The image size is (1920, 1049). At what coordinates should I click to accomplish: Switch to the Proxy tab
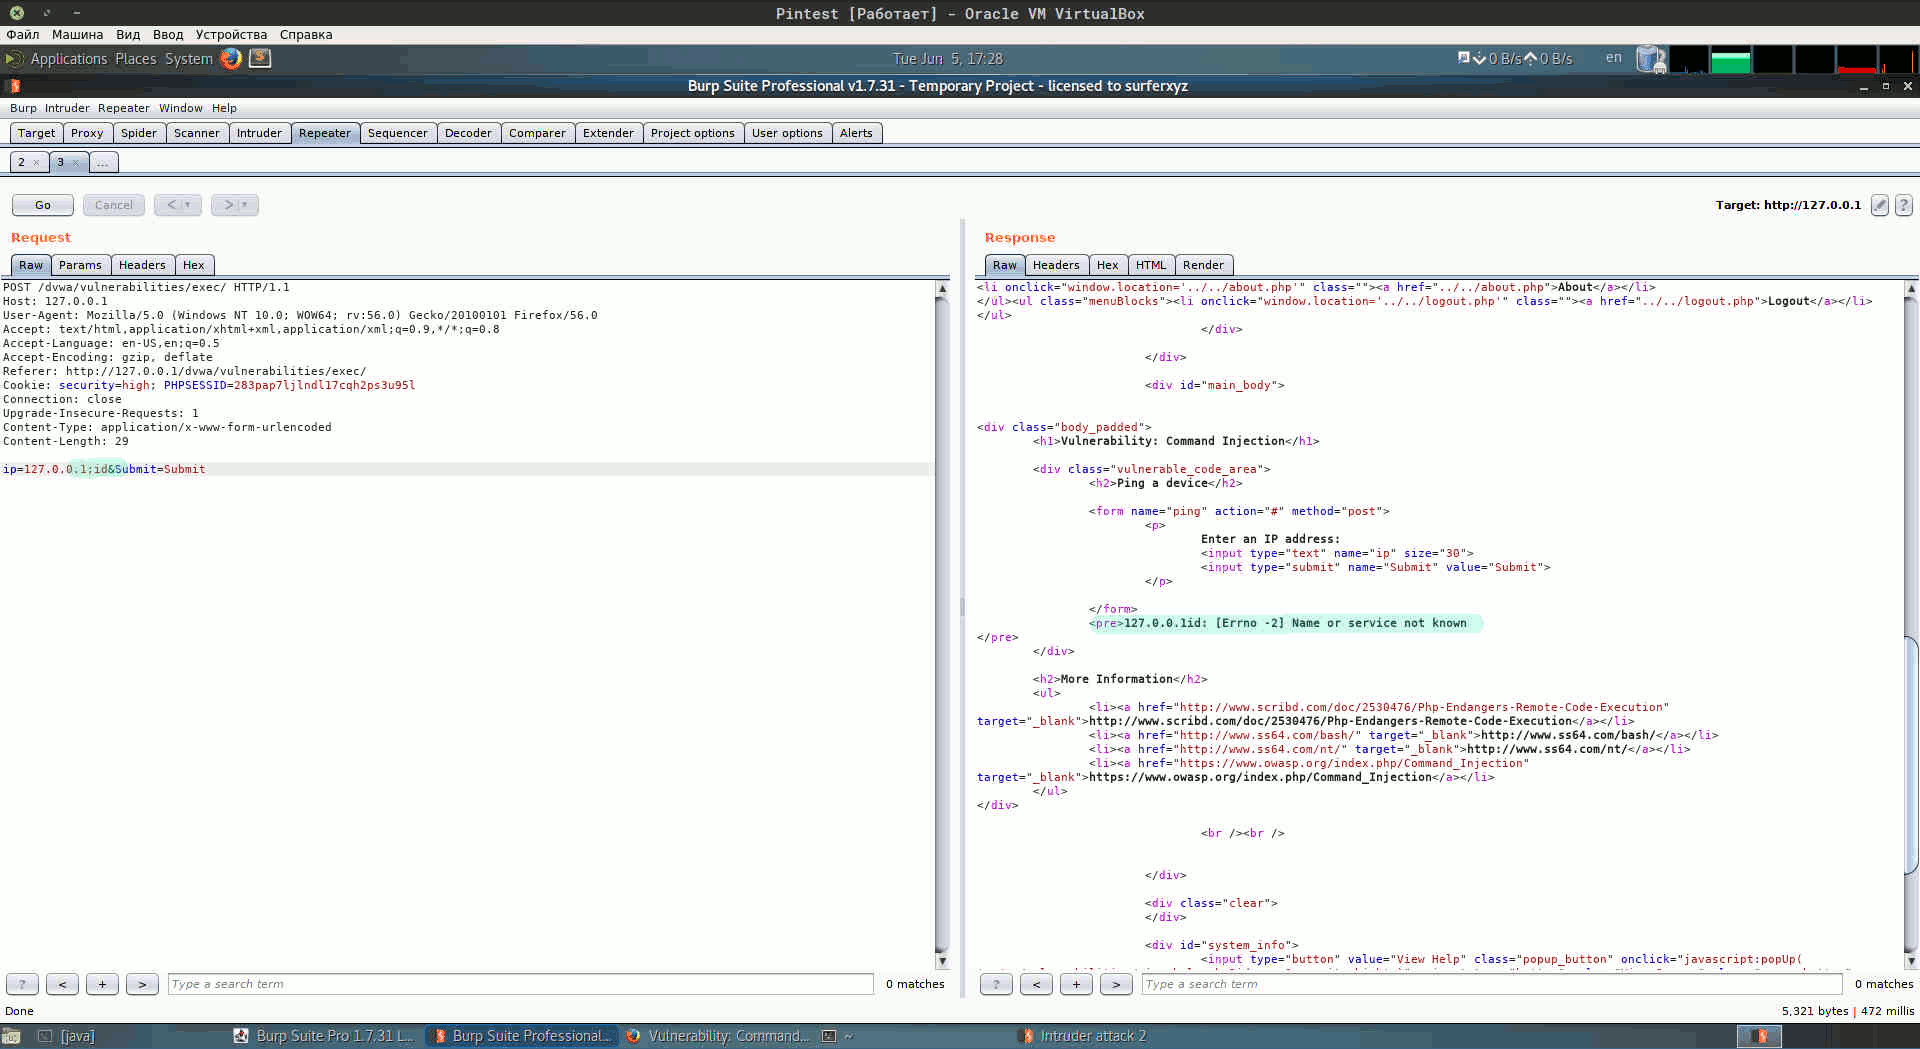click(x=87, y=133)
